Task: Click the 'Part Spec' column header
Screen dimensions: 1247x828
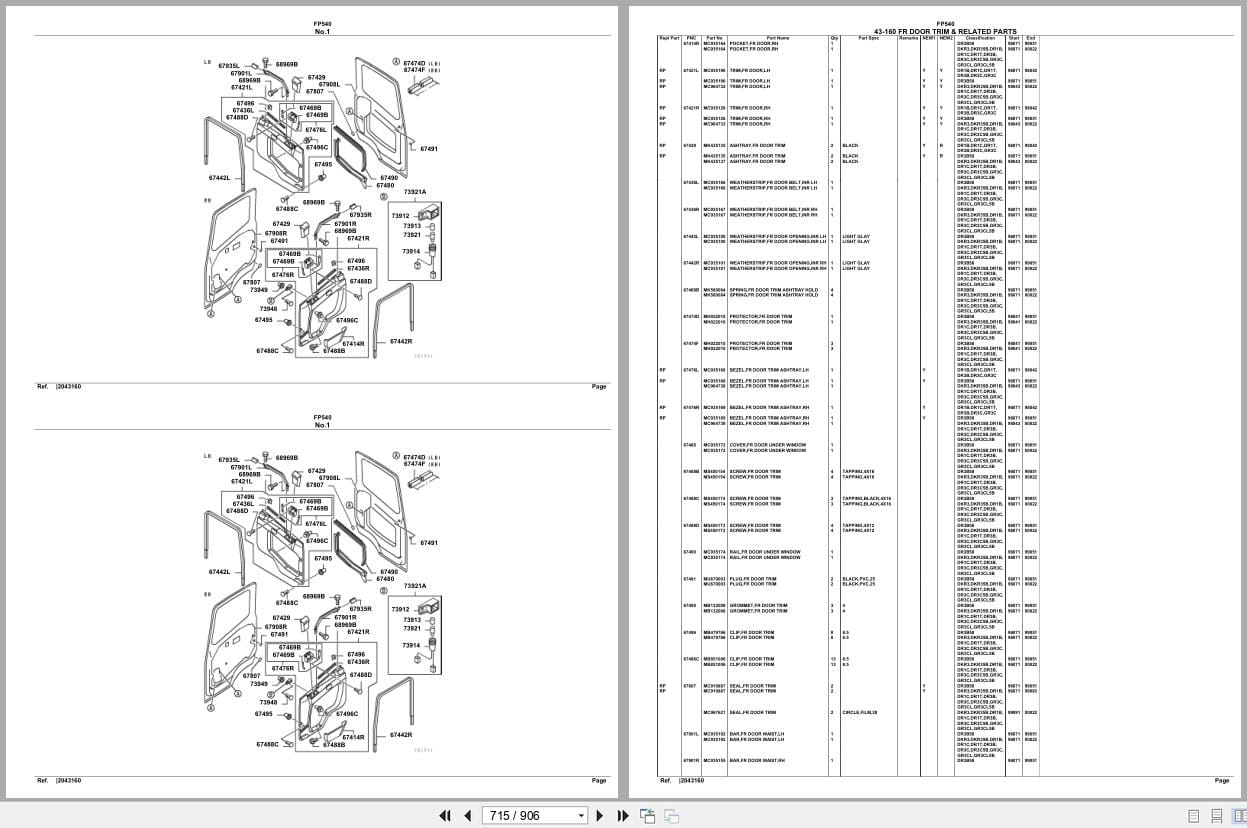Action: click(868, 38)
